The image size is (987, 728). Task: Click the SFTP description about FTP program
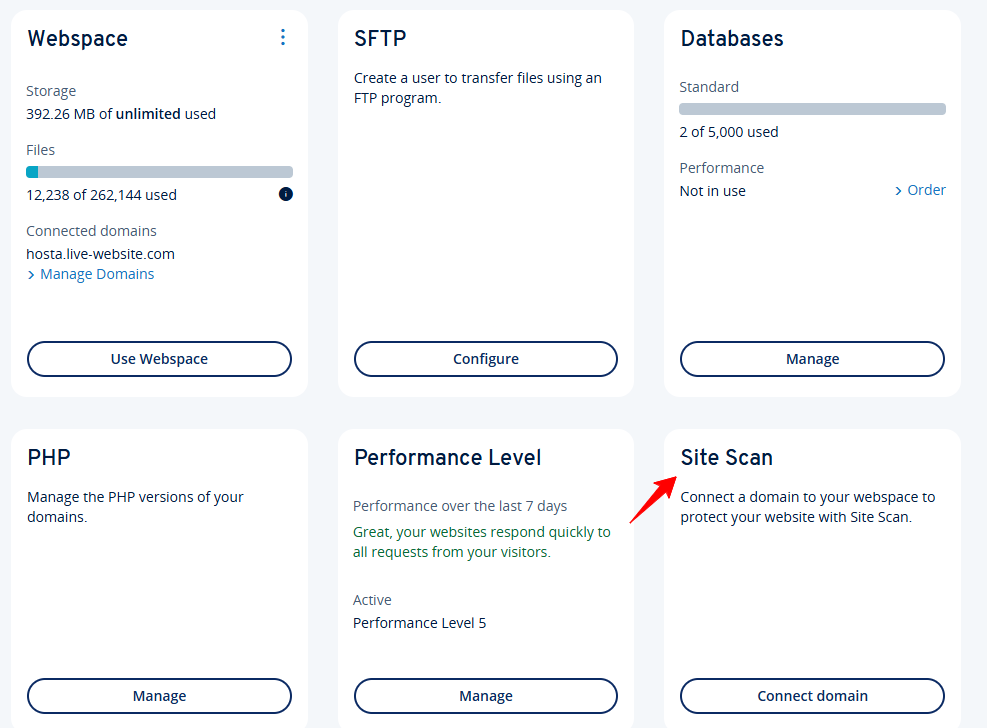[478, 88]
